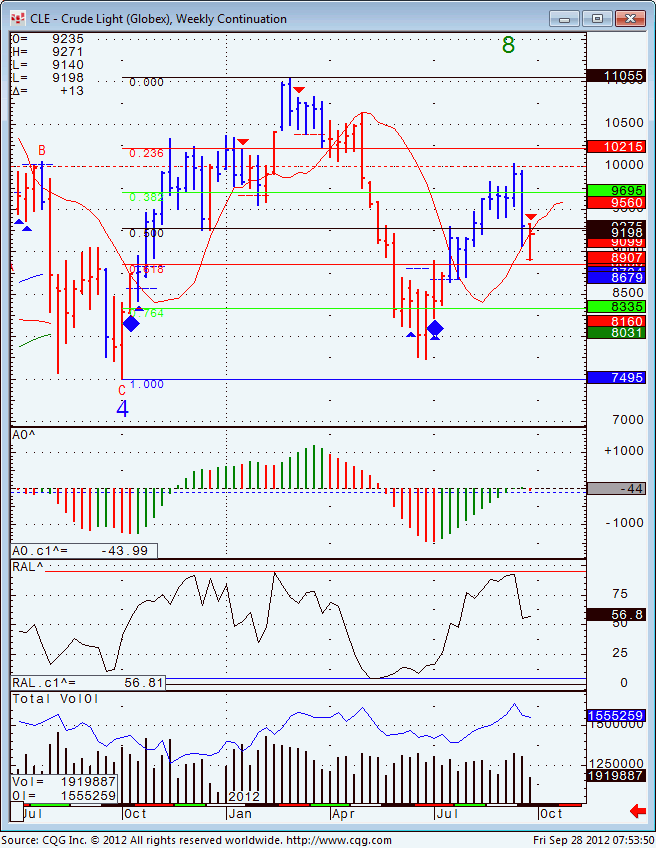
Task: Click the 0.236 Fibonacci level label
Action: [146, 153]
